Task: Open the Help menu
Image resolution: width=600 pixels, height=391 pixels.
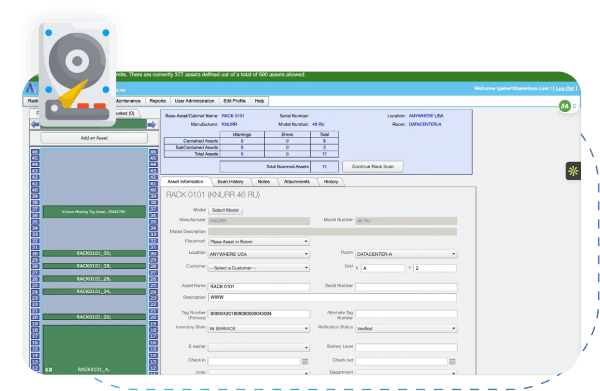Action: [x=259, y=101]
